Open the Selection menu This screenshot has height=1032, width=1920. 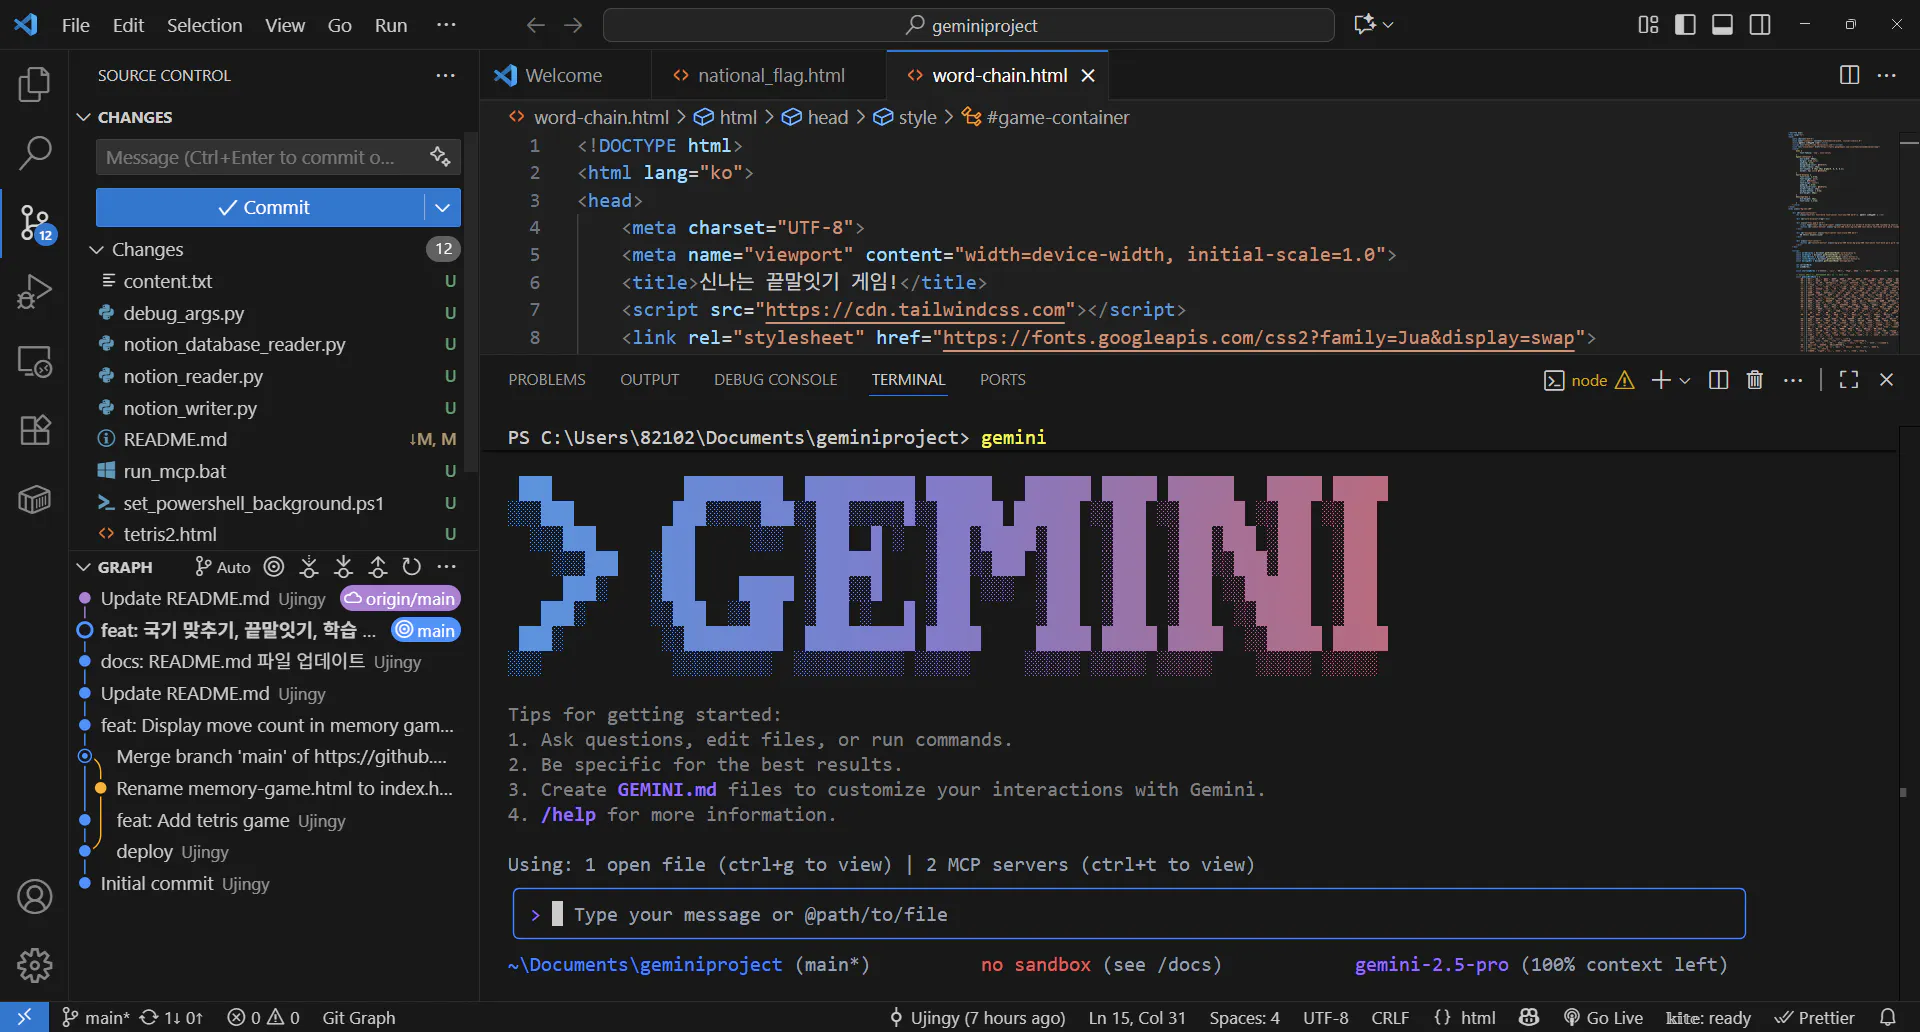204,25
